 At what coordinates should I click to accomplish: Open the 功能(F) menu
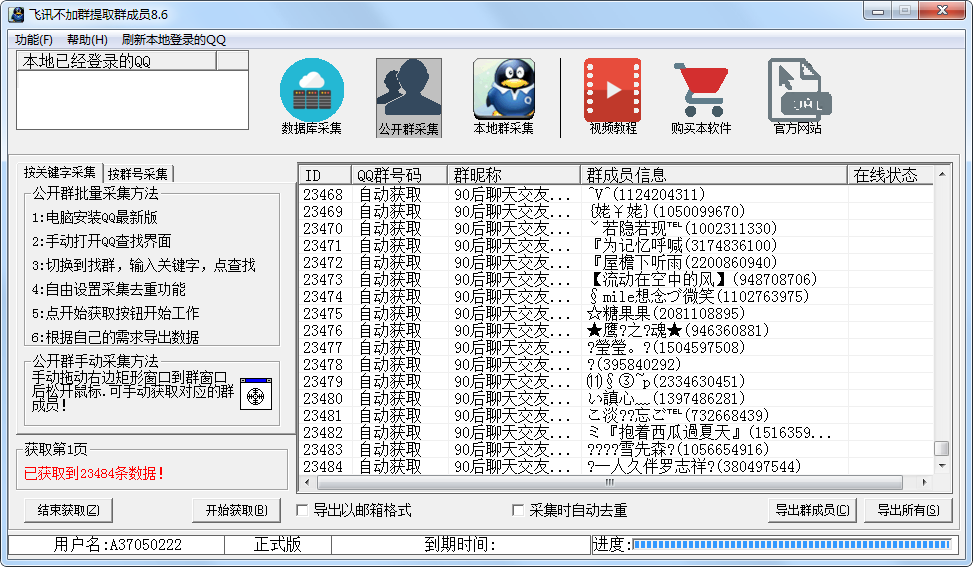point(34,40)
